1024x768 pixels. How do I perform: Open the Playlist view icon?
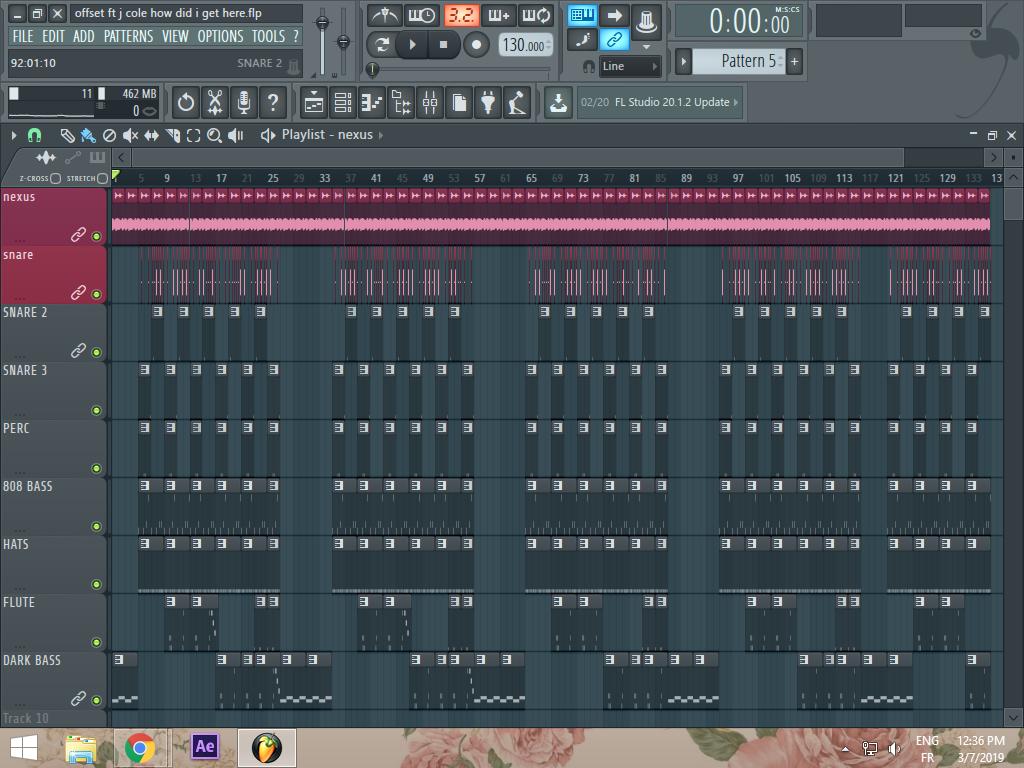[314, 103]
